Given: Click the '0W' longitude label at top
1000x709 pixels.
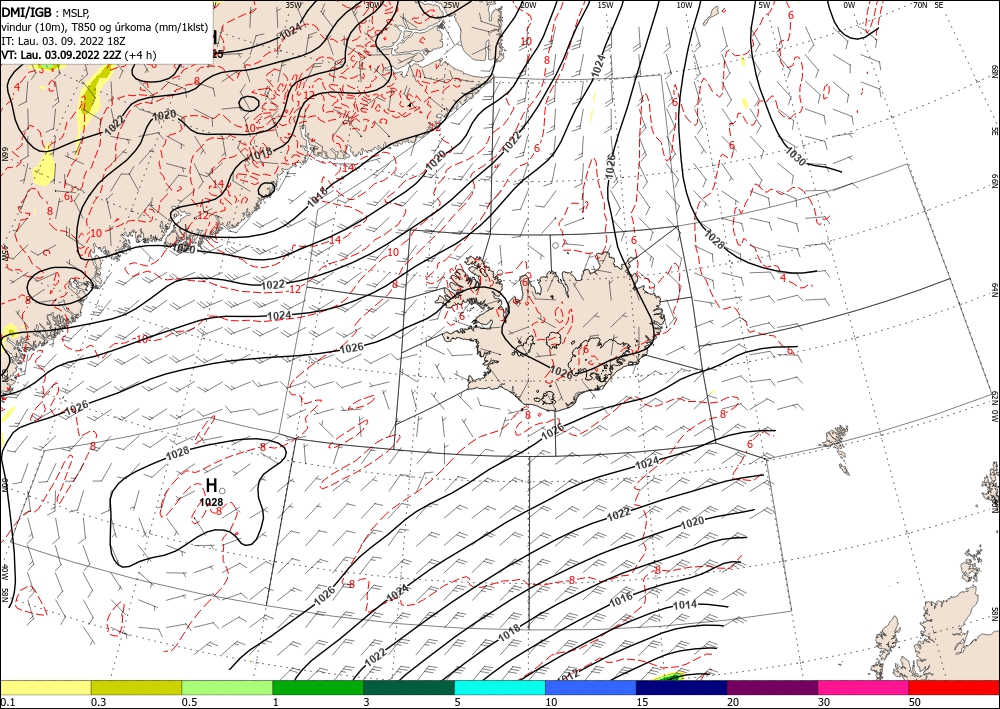Looking at the screenshot, I should click(849, 5).
